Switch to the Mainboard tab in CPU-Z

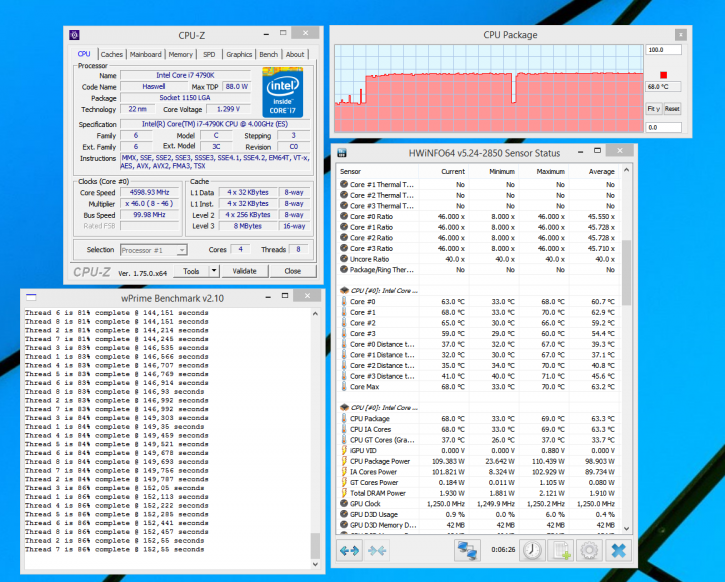pyautogui.click(x=146, y=55)
